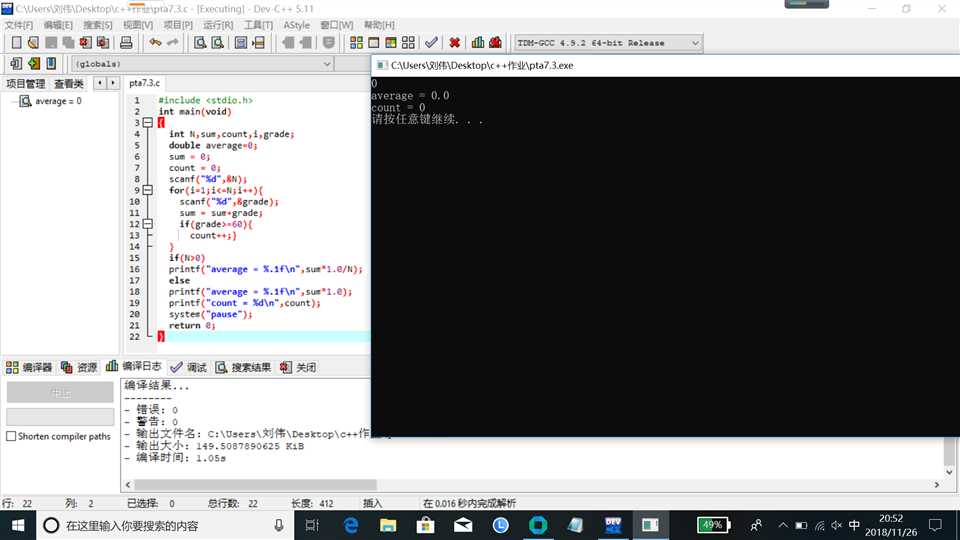Enable Shorten compiler paths checkbox
The height and width of the screenshot is (540, 960).
pos(11,436)
